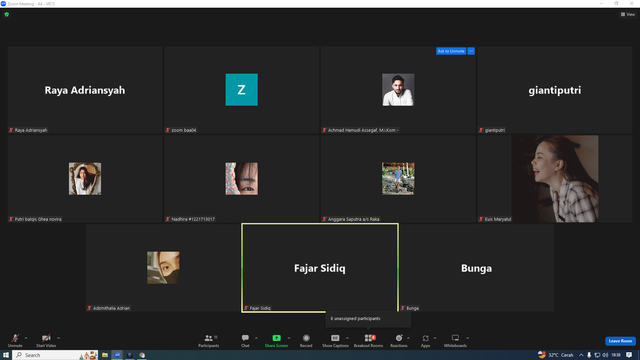
Task: Click the name label 'Euis Maryatul'
Action: 495,219
